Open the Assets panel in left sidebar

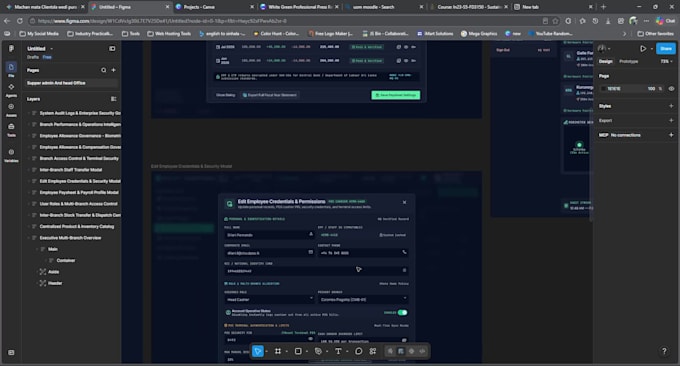tap(11, 109)
